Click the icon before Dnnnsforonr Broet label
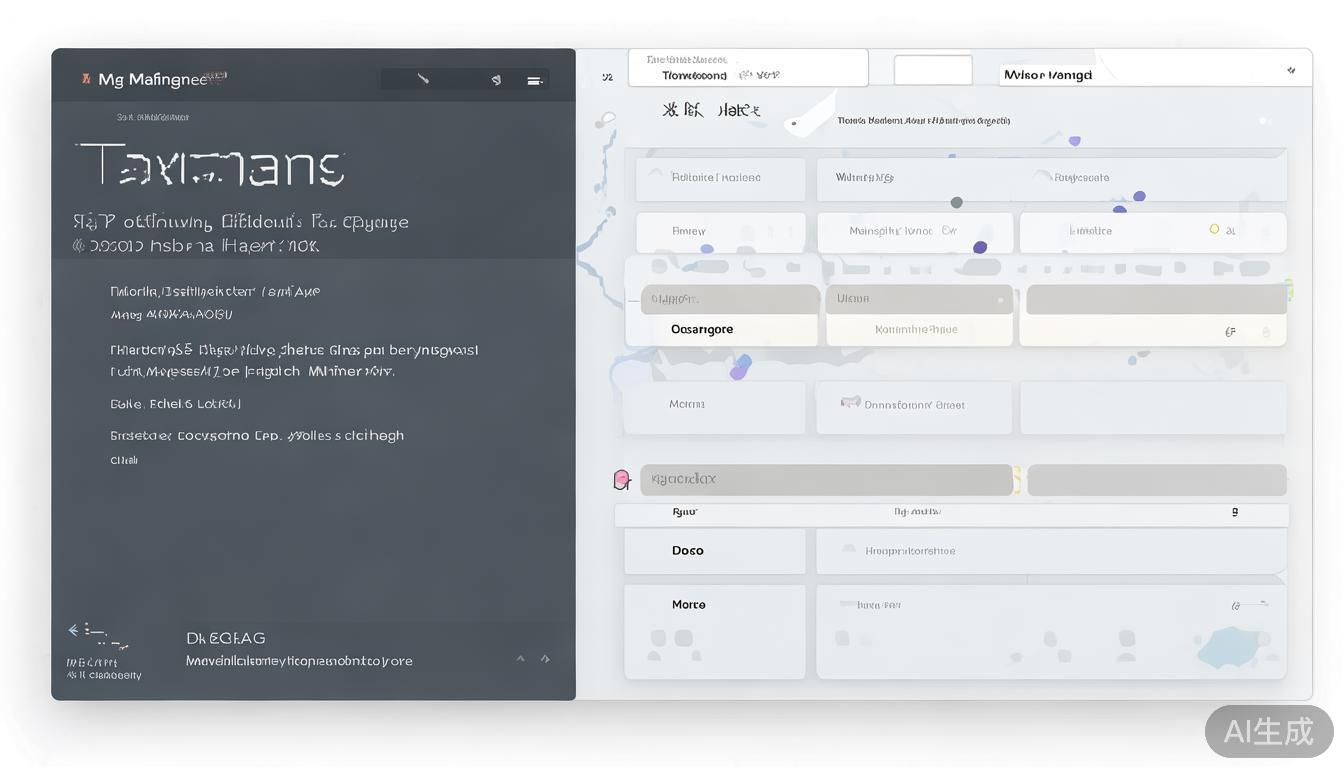Viewport: 1344px width, 768px height. click(850, 403)
